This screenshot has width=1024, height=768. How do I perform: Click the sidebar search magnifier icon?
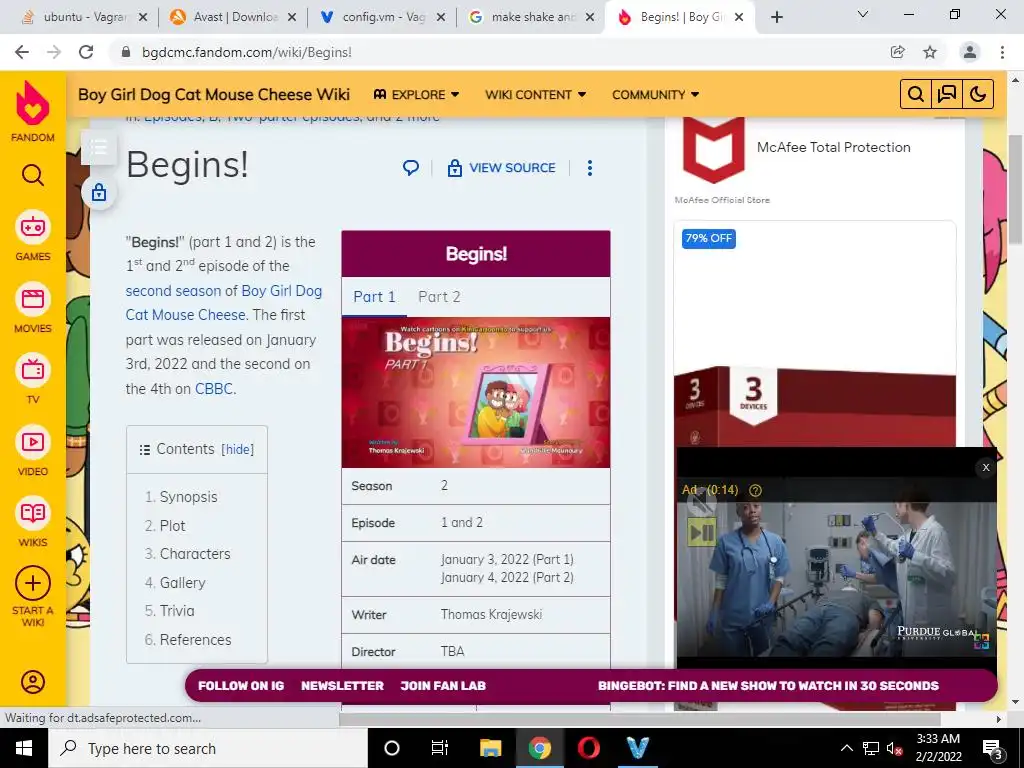pos(33,175)
